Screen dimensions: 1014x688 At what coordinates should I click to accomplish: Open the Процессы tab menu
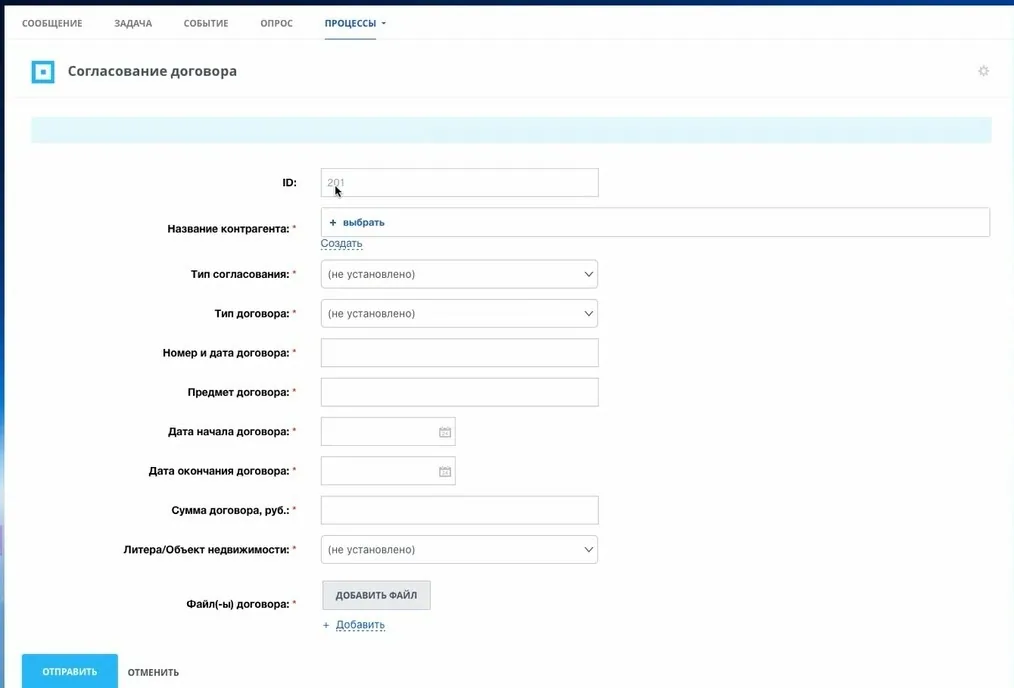355,23
